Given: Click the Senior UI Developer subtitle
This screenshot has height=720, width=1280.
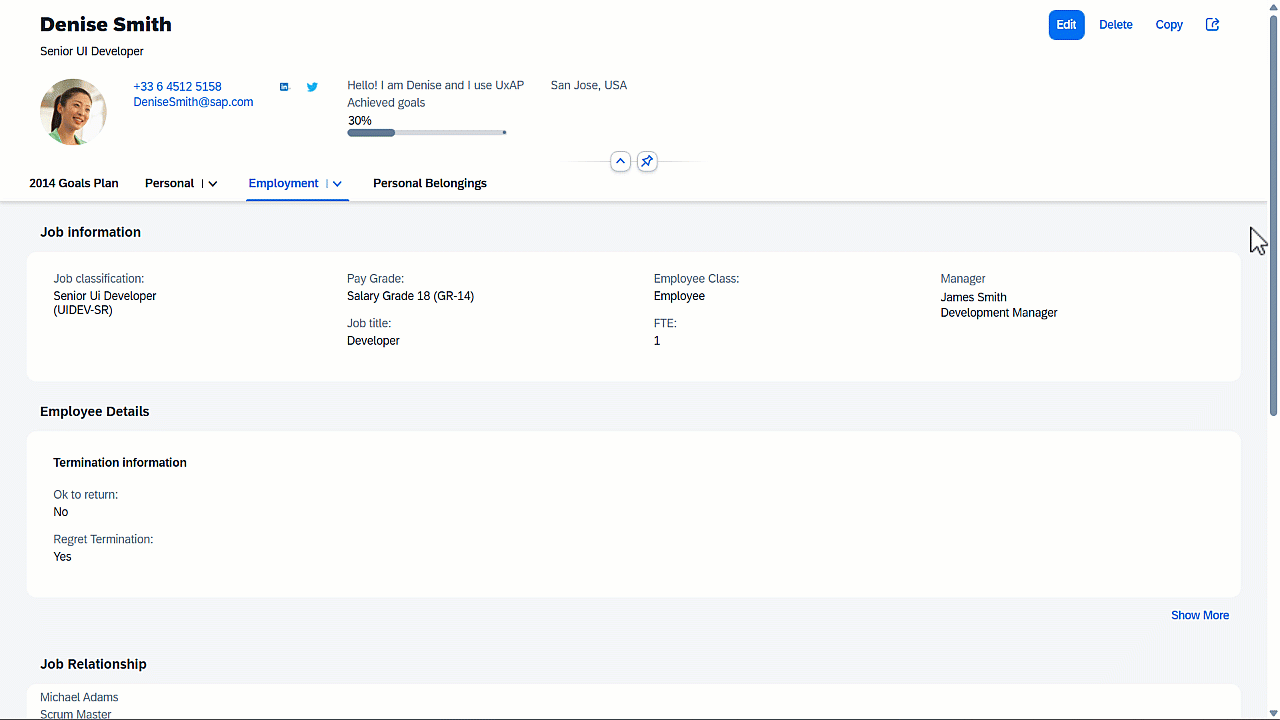Looking at the screenshot, I should click(92, 51).
